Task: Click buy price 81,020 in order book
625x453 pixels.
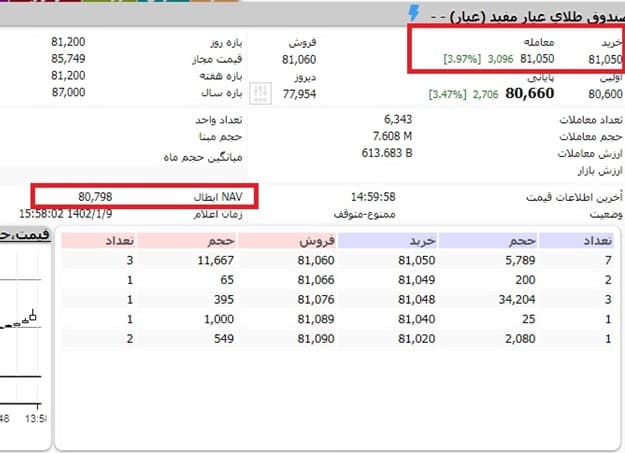Action: (417, 339)
